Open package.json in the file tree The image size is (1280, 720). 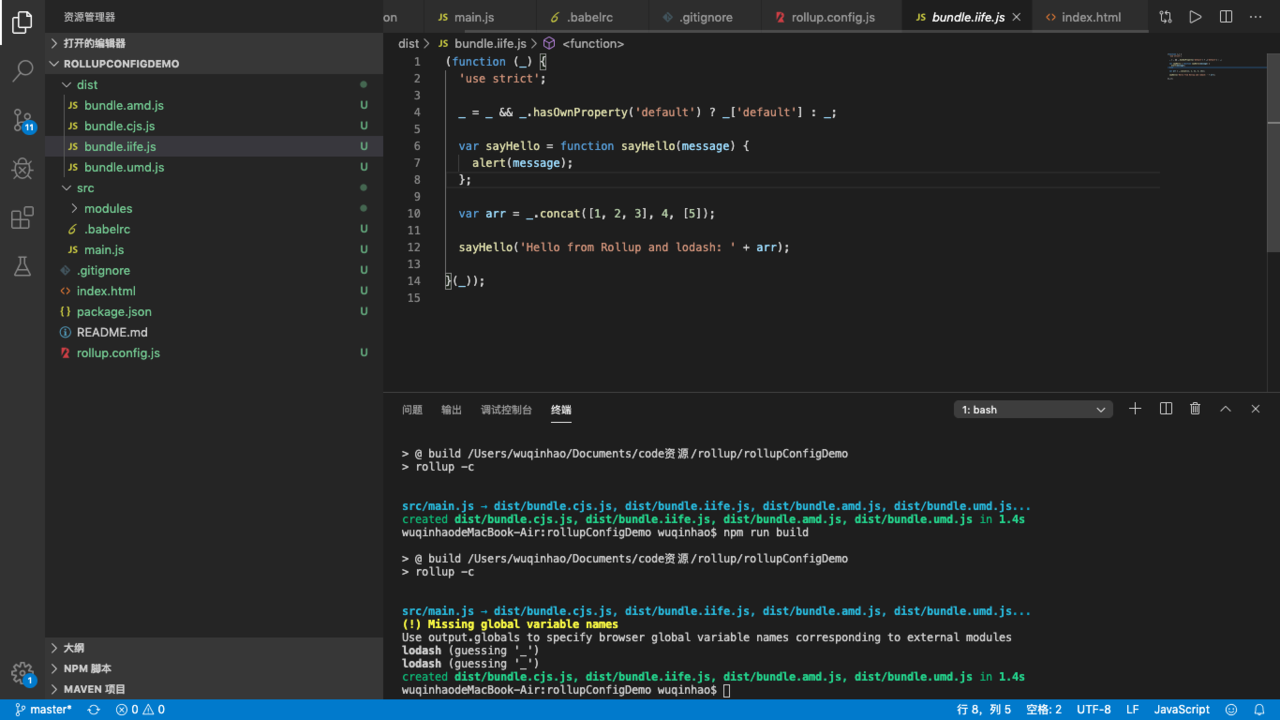point(214,312)
